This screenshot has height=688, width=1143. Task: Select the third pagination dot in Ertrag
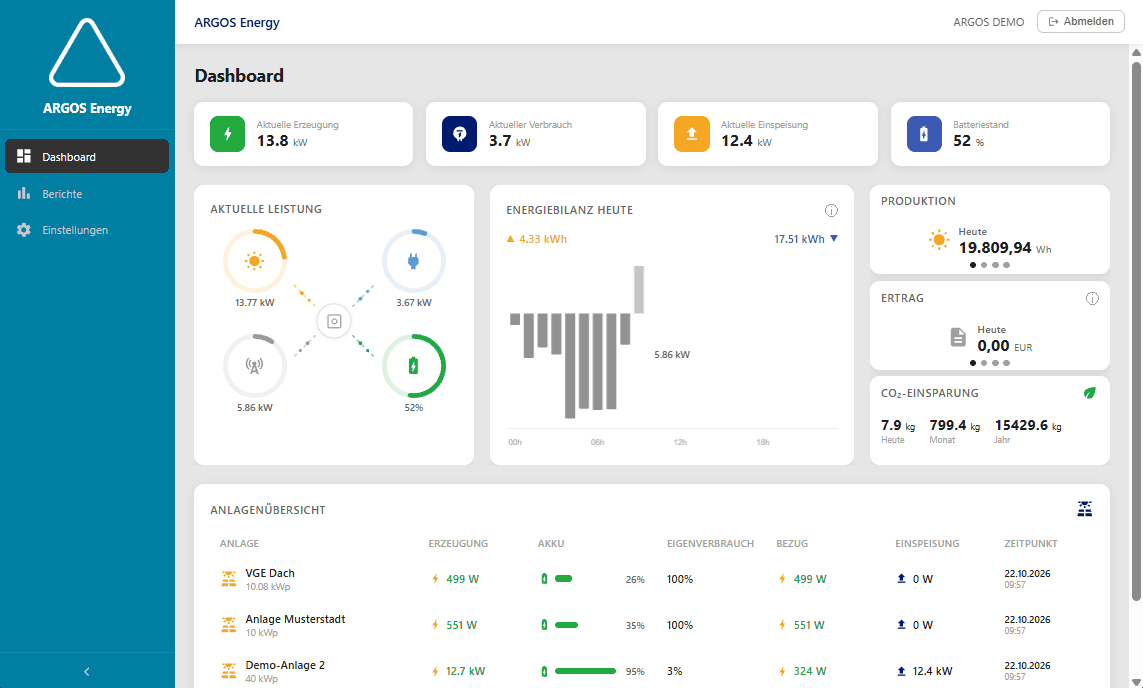pos(995,363)
